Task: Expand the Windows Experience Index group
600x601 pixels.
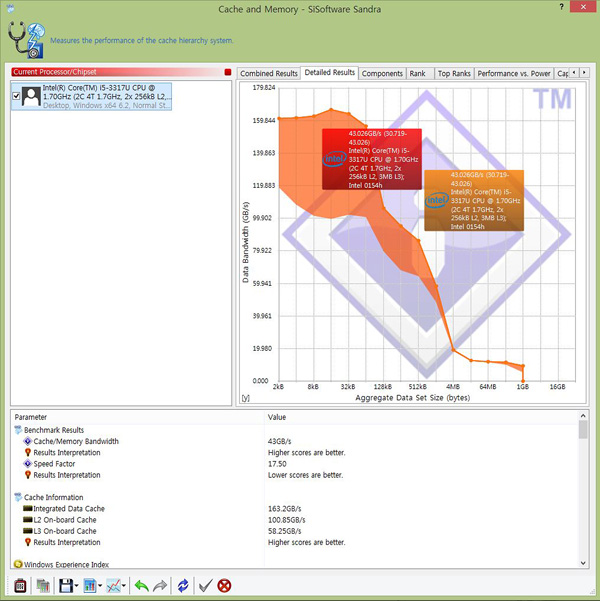Action: pos(18,564)
